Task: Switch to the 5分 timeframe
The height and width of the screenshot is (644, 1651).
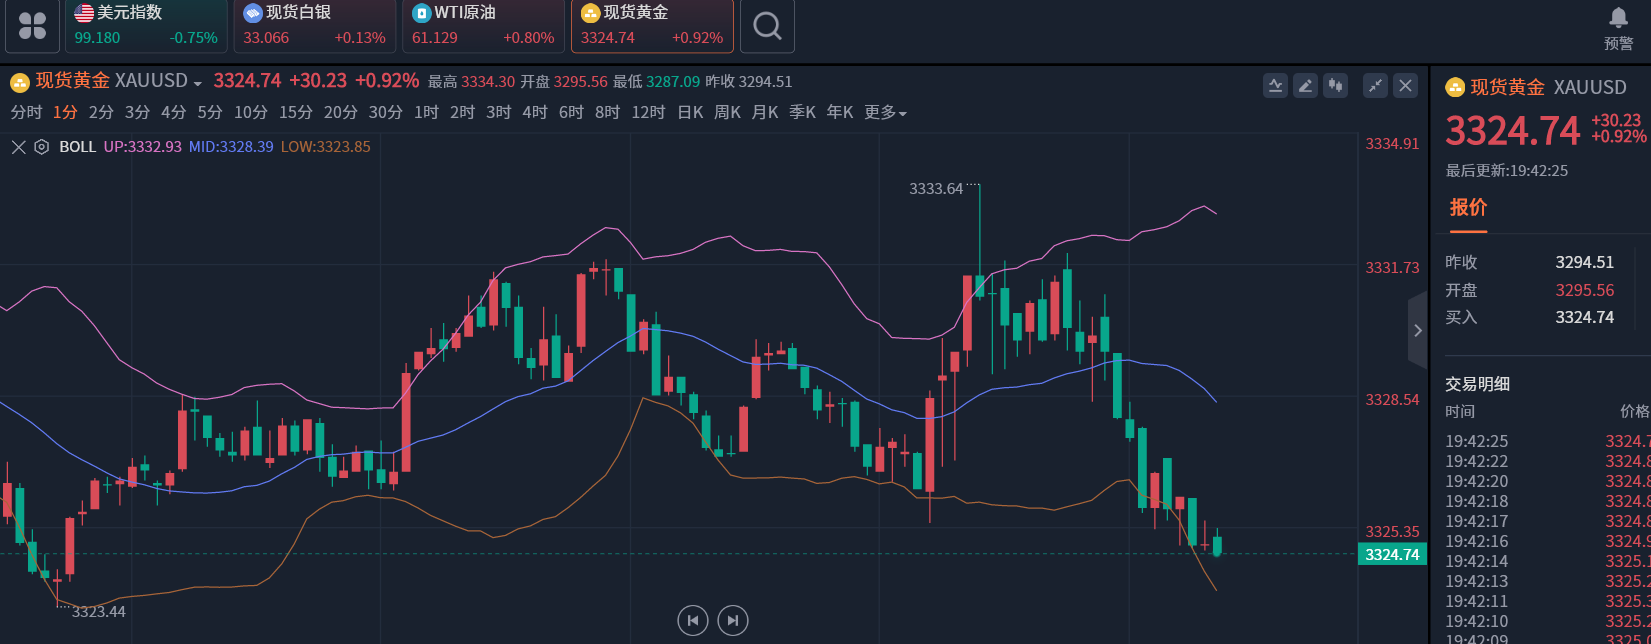Action: [210, 113]
